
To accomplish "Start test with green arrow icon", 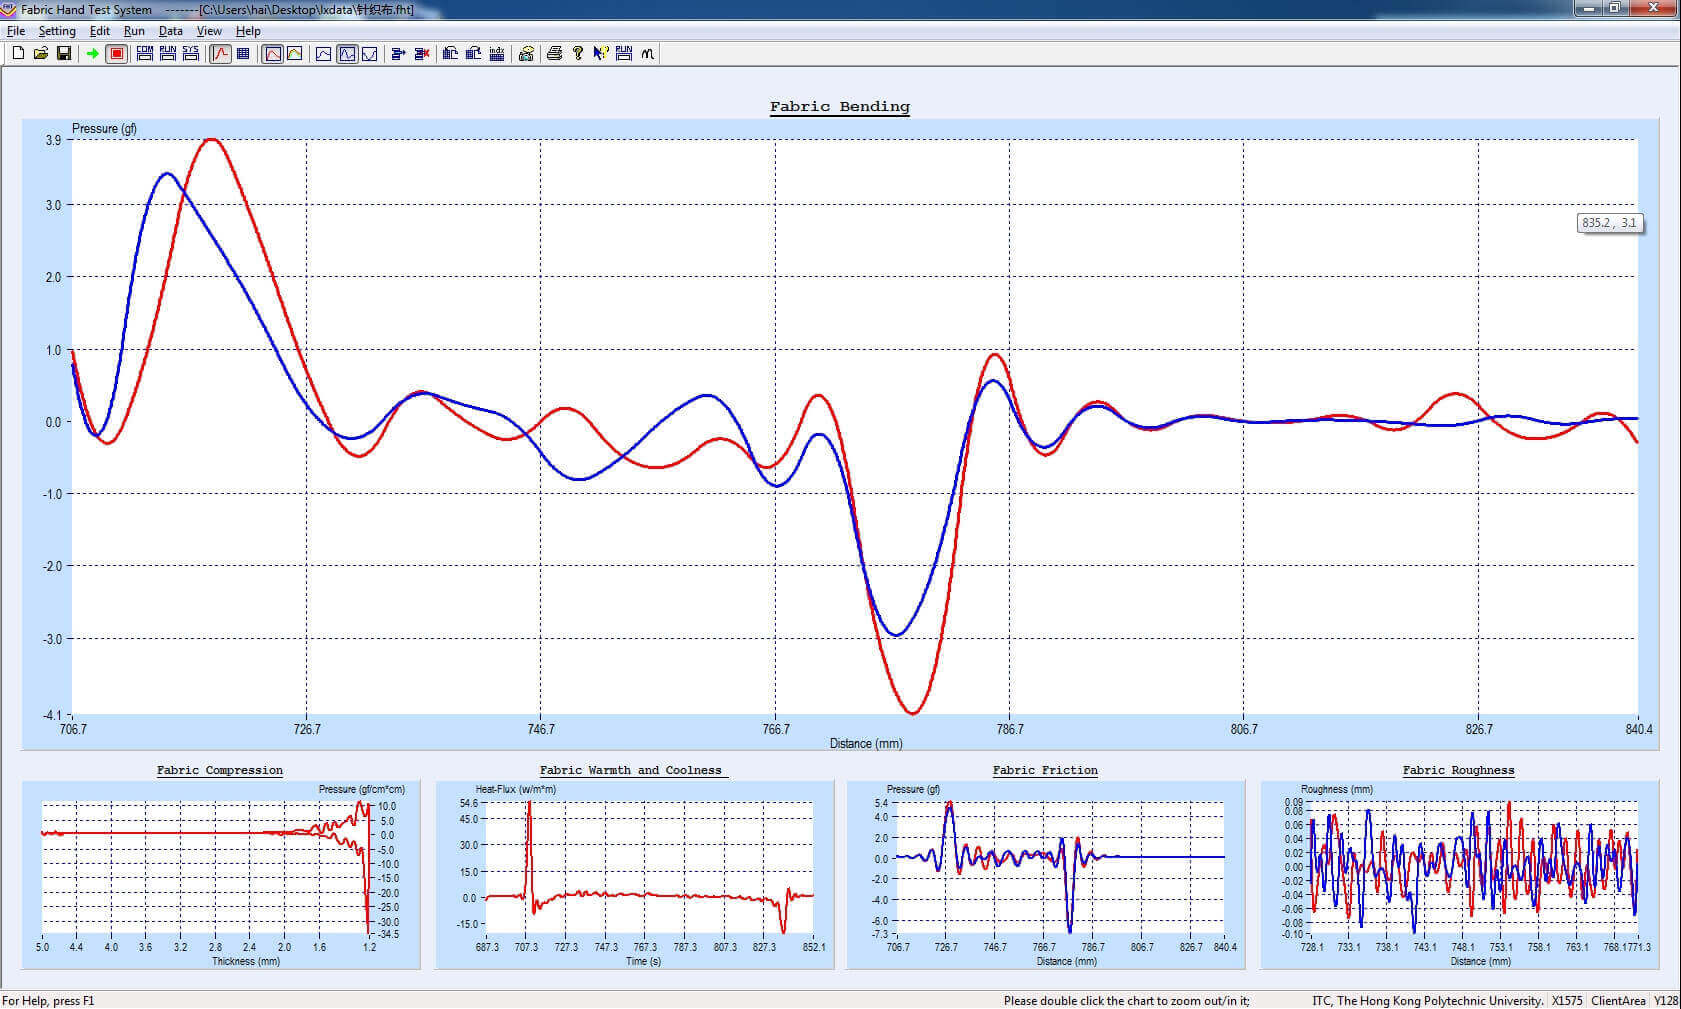I will (93, 53).
